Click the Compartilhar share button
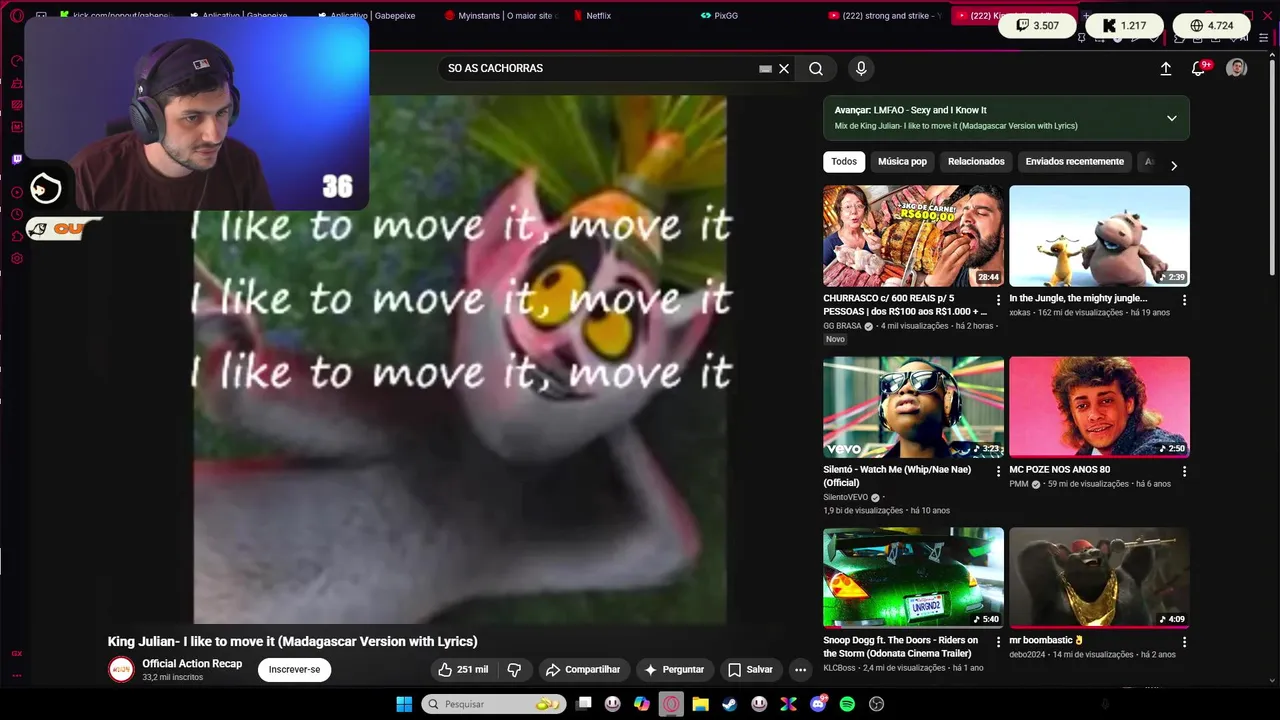 coord(582,670)
